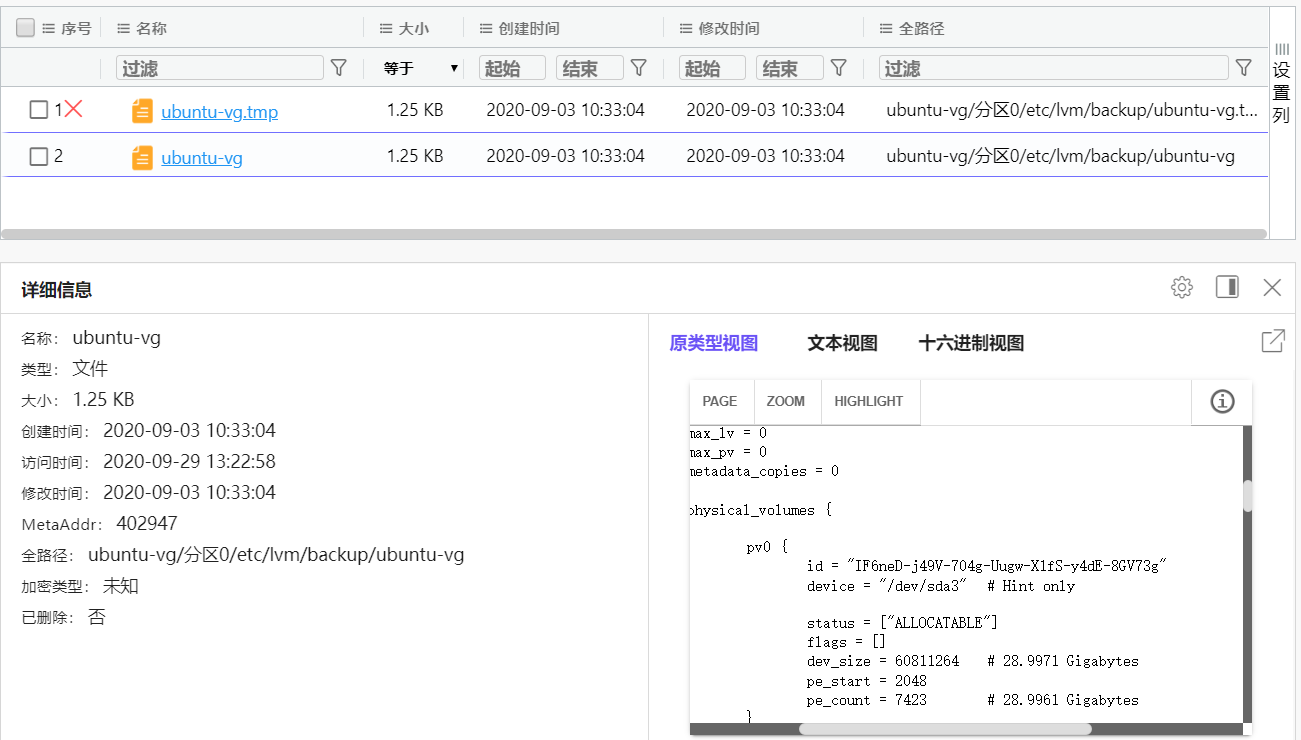The image size is (1301, 740).
Task: Click the created time filter funnel icon
Action: pyautogui.click(x=639, y=68)
